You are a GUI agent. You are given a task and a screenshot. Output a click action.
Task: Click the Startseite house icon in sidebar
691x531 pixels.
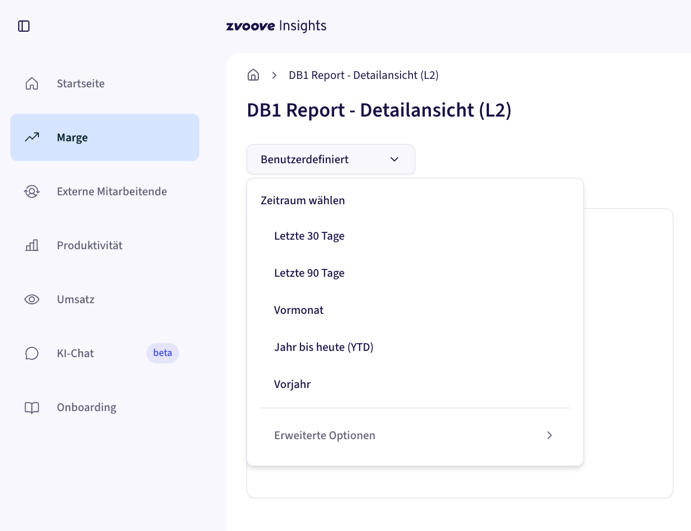click(x=32, y=84)
